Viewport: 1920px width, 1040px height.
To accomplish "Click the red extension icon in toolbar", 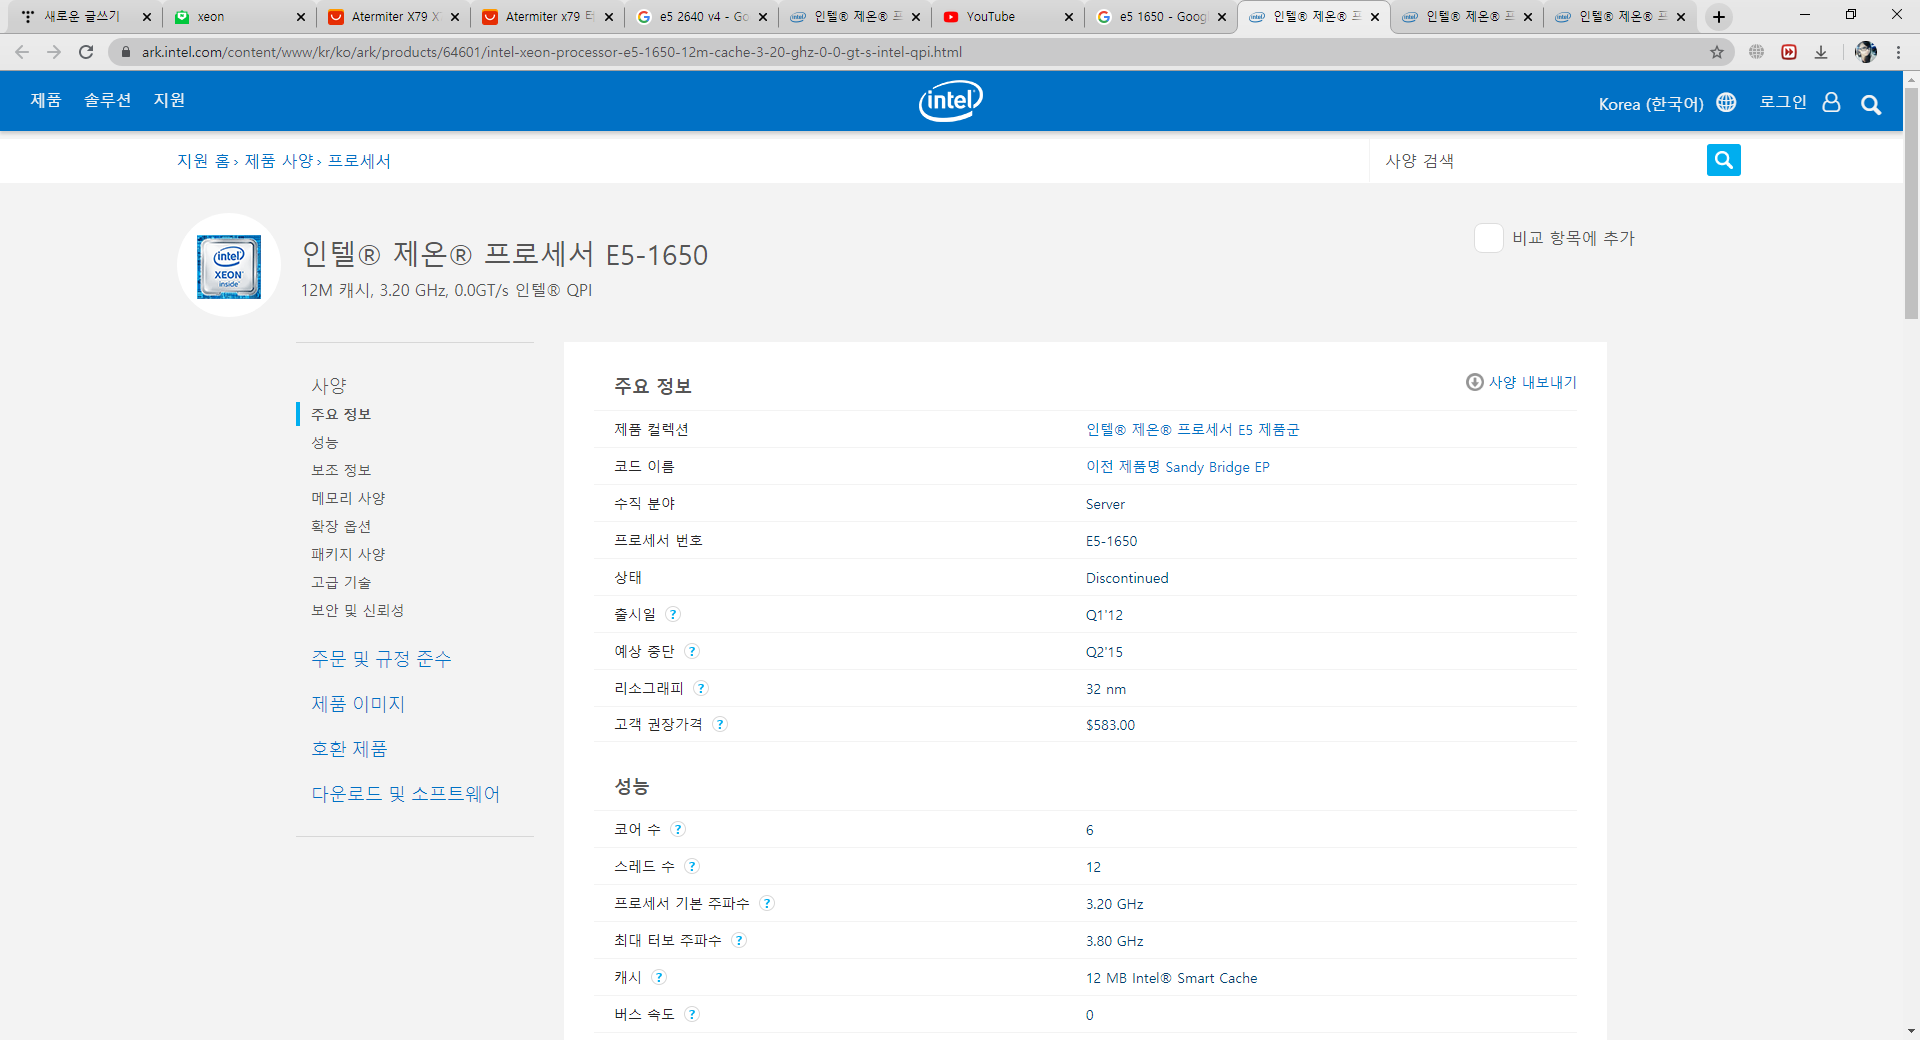I will [1789, 52].
